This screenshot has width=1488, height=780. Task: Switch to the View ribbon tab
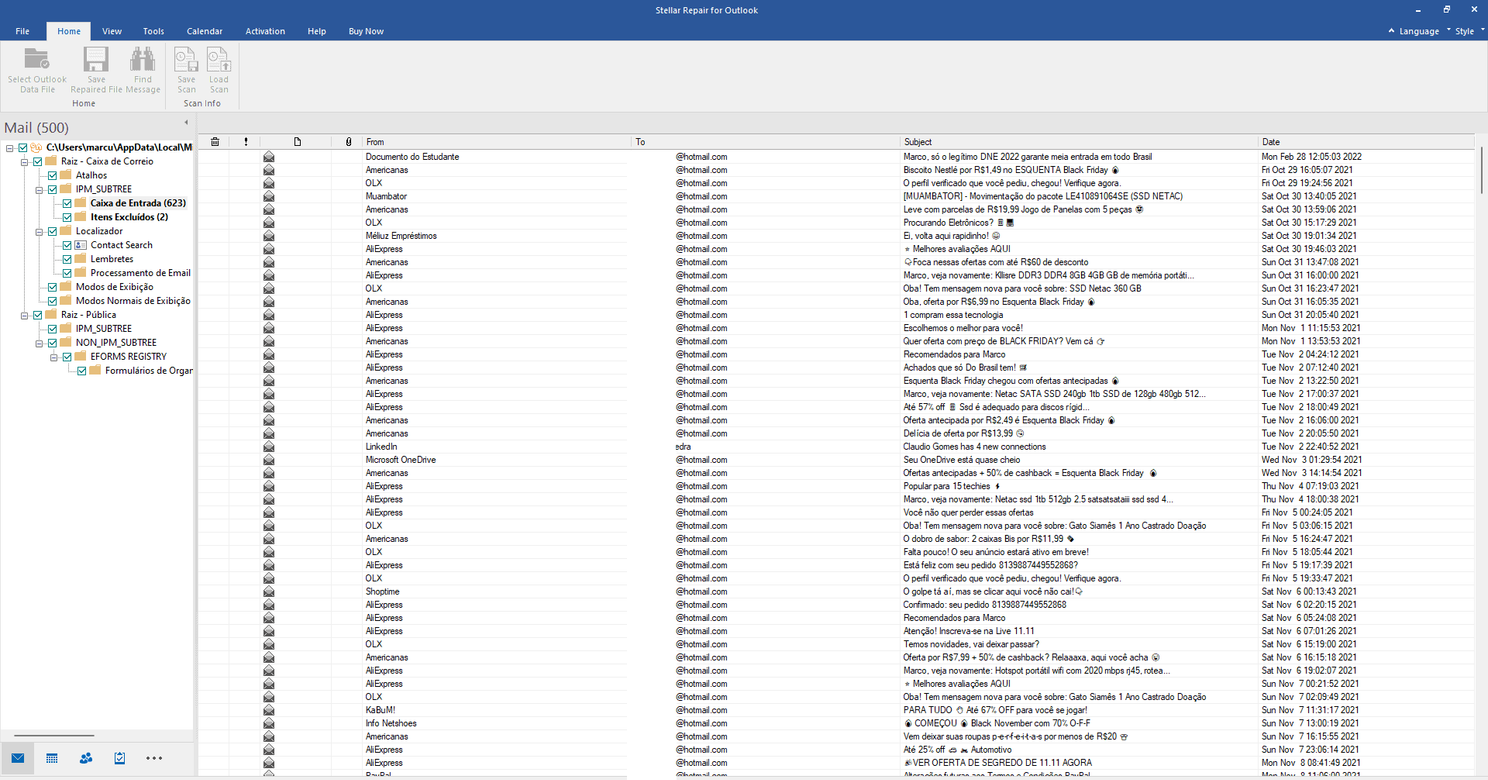(x=112, y=31)
